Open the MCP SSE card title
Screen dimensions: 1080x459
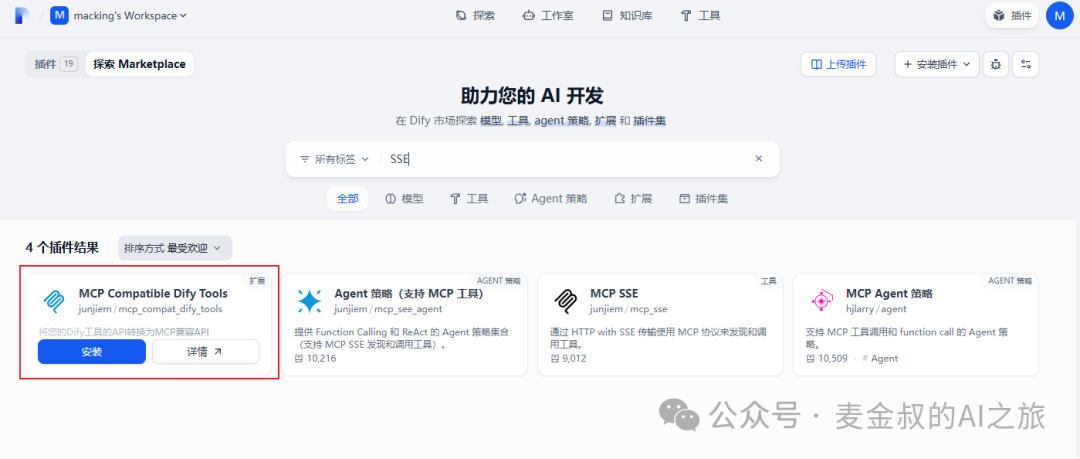pos(614,294)
